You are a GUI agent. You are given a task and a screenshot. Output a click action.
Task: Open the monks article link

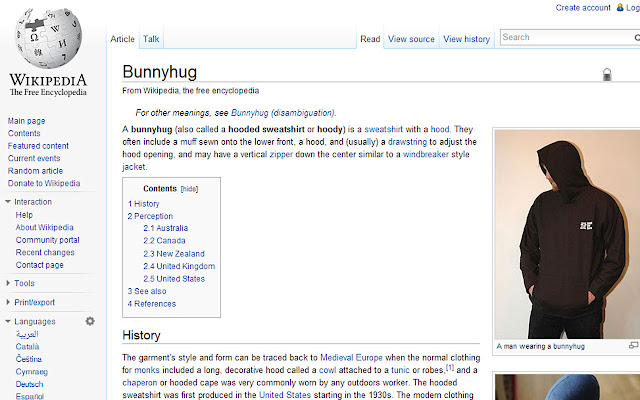(x=147, y=370)
